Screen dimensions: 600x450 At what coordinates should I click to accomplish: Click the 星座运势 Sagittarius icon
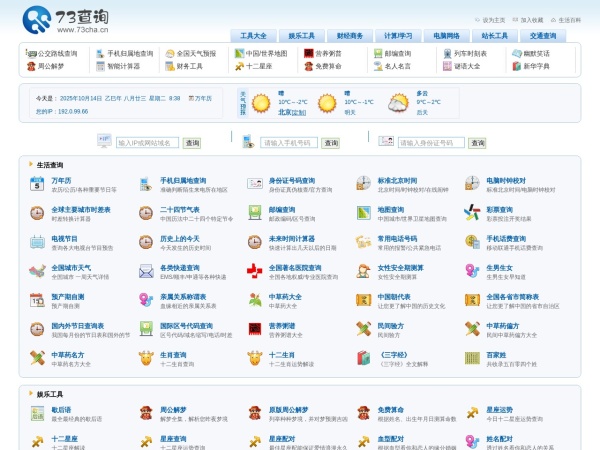tap(472, 413)
